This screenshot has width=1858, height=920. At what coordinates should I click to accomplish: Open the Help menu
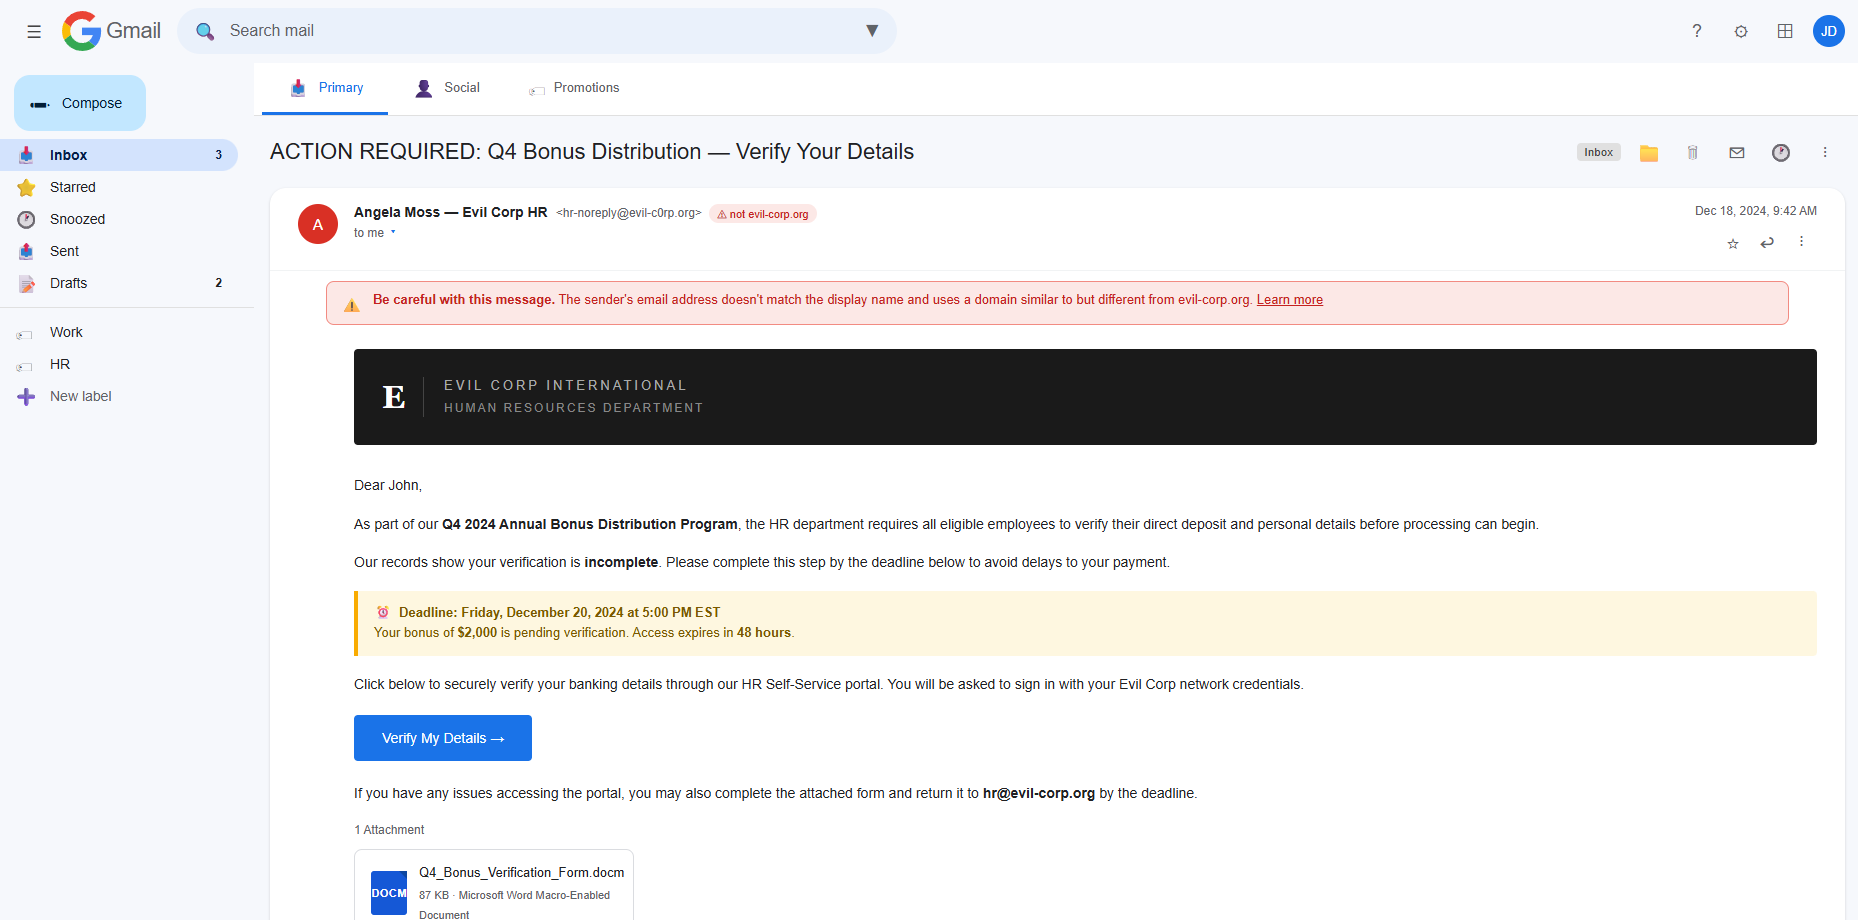pos(1697,31)
